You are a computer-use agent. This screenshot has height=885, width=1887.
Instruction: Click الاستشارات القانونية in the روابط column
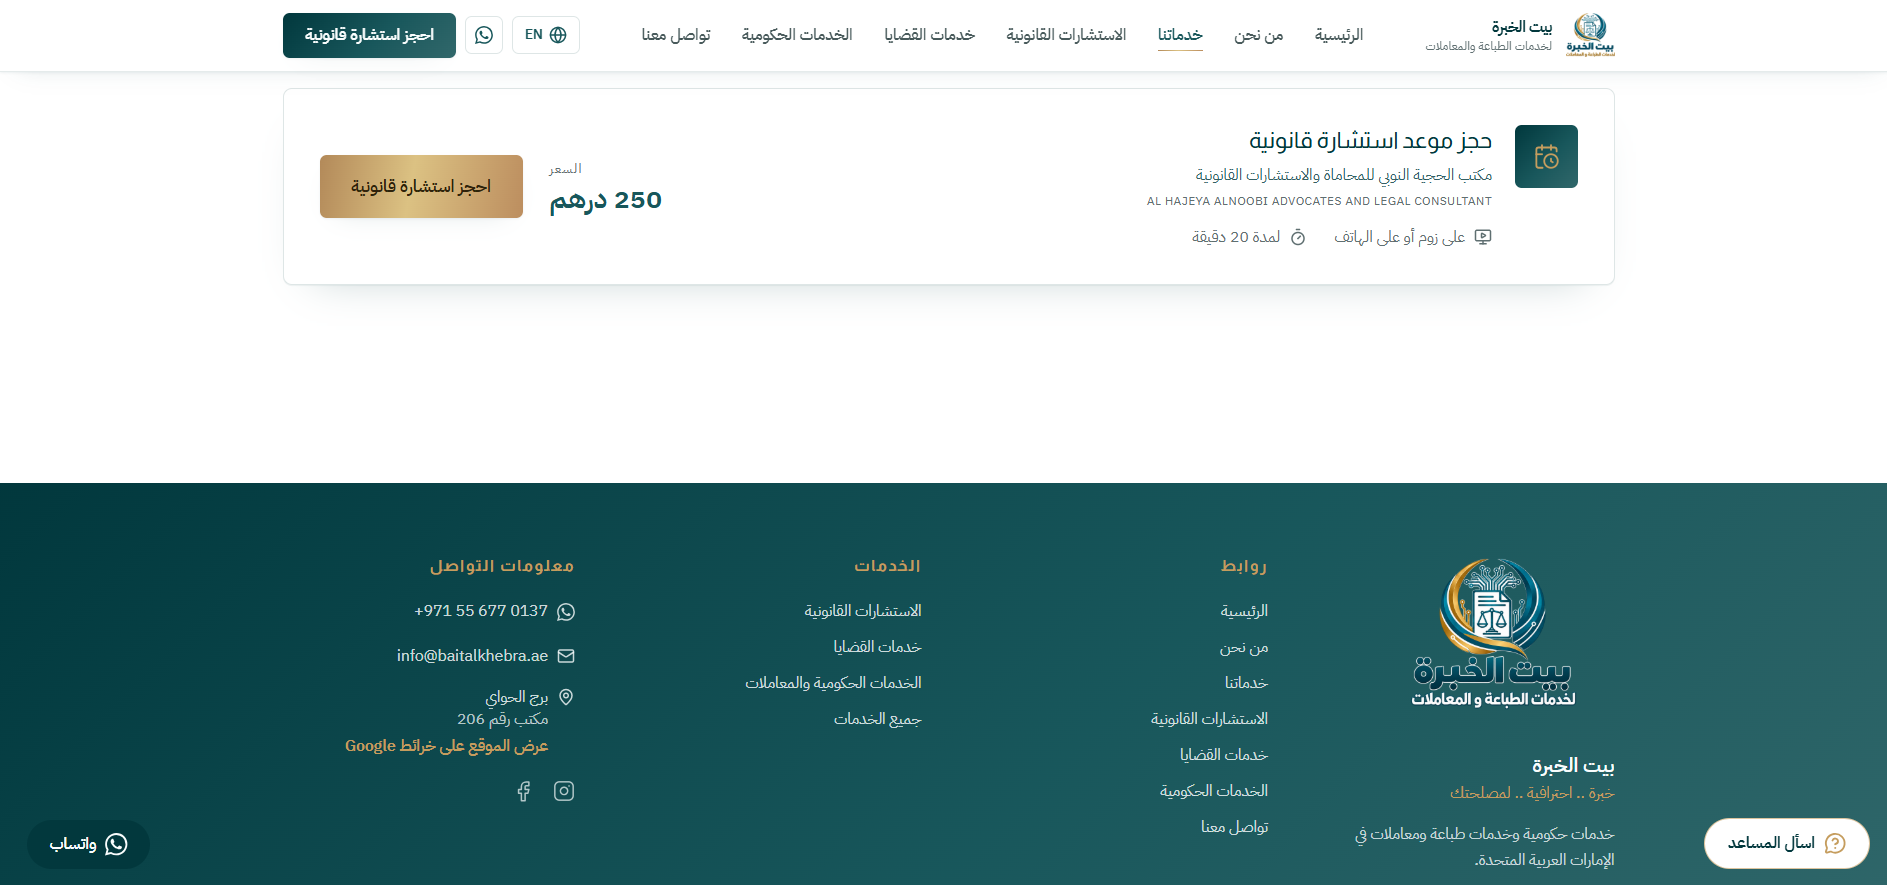(1209, 719)
